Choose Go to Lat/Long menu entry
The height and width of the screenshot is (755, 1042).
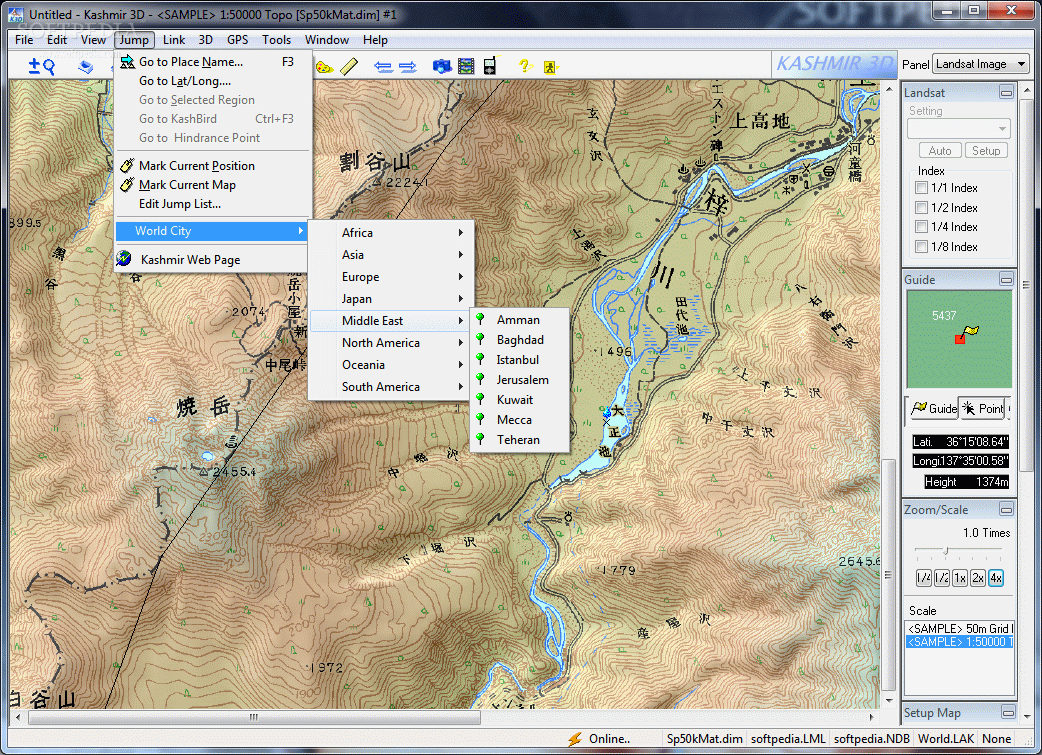(x=213, y=80)
